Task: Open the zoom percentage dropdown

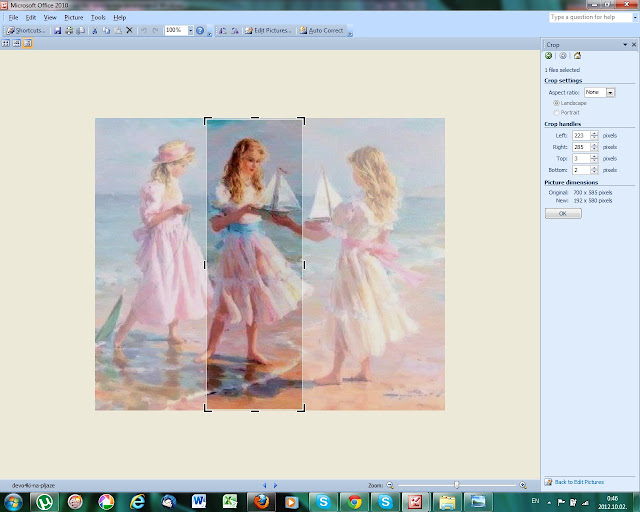Action: [x=189, y=31]
